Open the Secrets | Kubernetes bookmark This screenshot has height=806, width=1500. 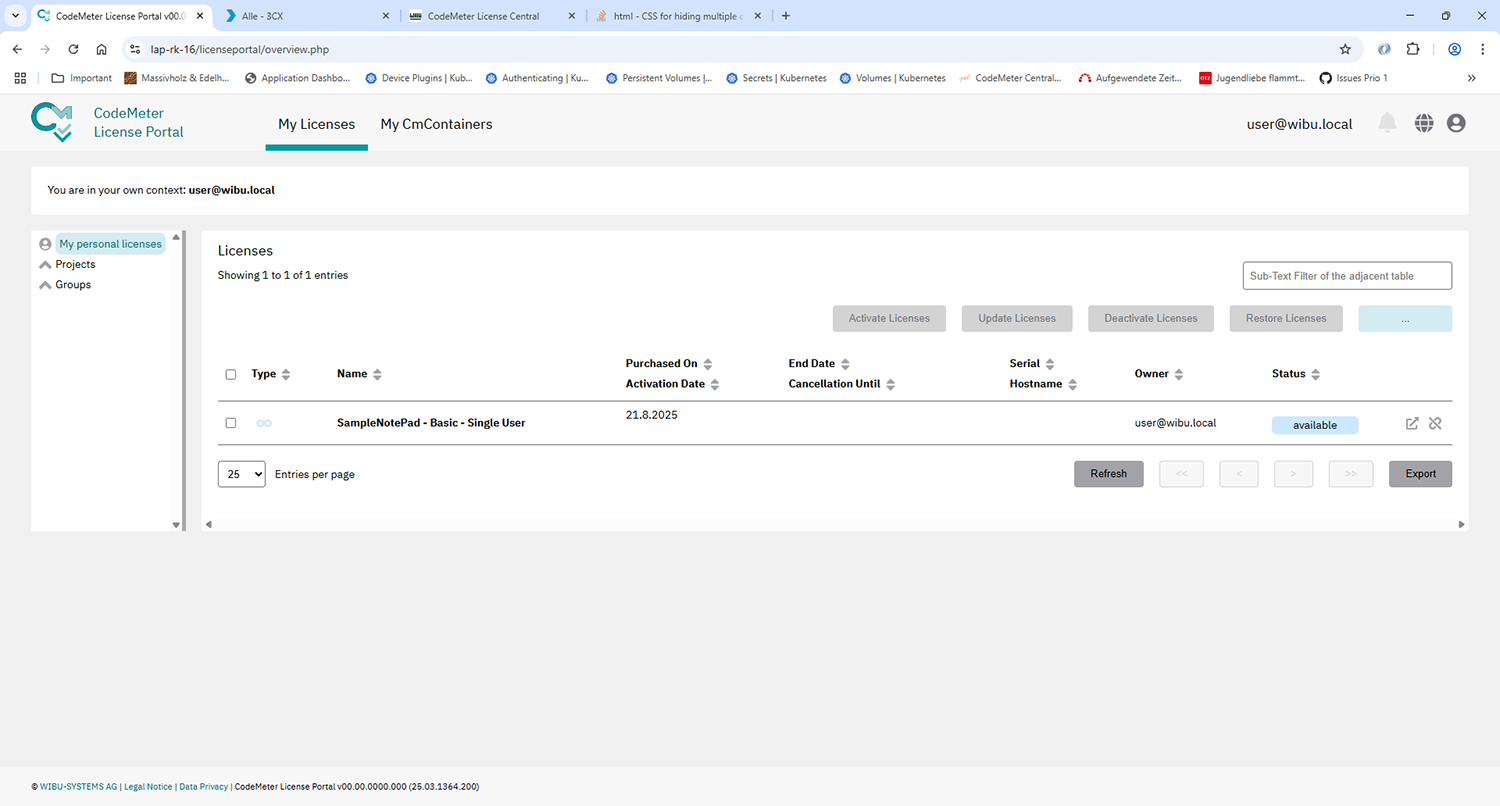coord(776,78)
